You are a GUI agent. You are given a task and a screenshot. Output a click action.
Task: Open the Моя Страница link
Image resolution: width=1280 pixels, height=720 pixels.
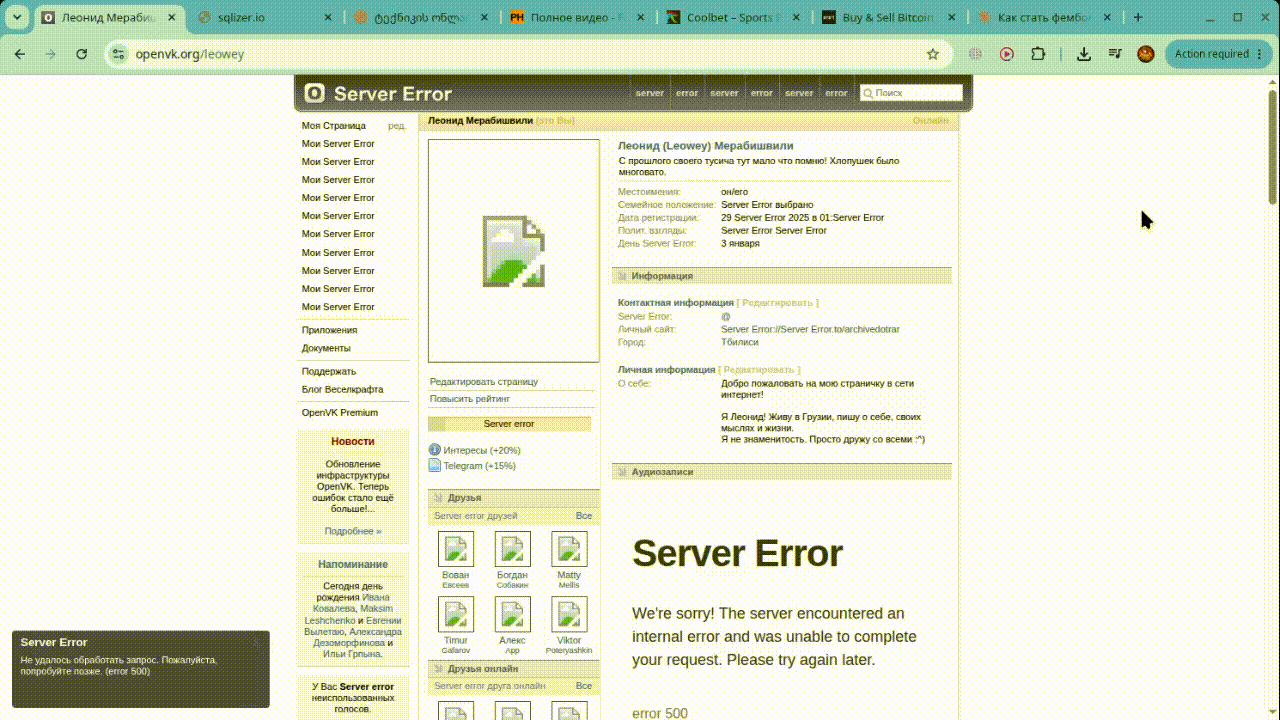pyautogui.click(x=334, y=126)
